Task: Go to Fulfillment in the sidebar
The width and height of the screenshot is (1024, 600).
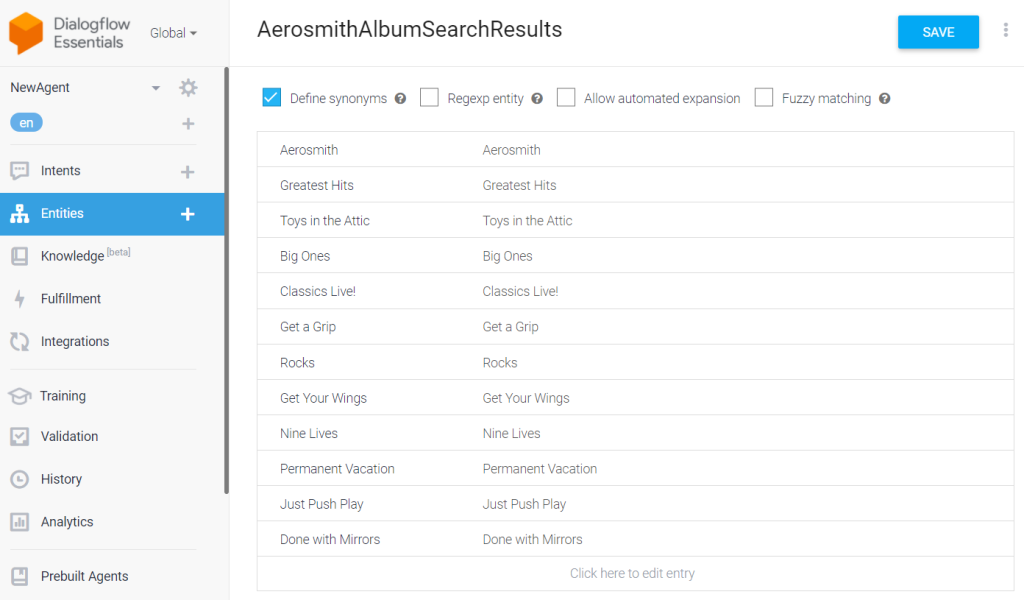Action: 71,299
